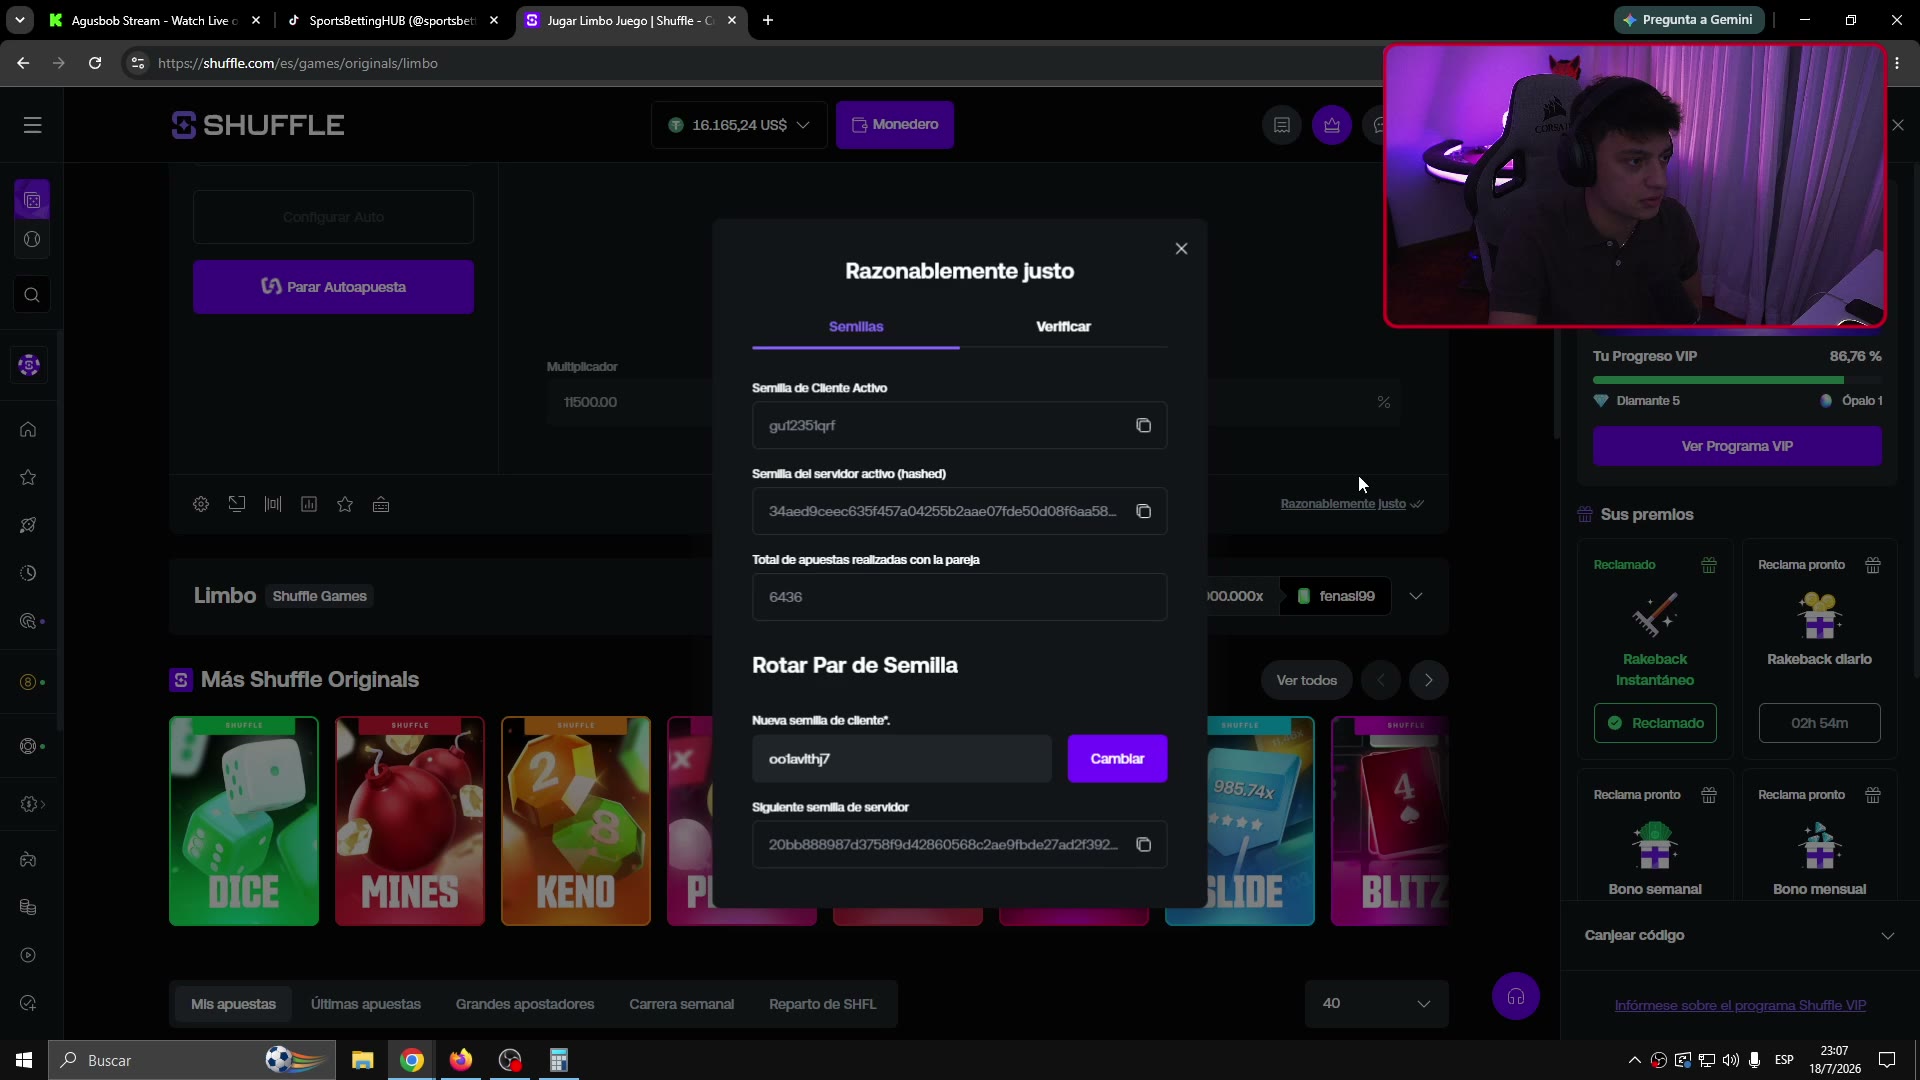Select the Mis apuestas tab
The image size is (1920, 1080).
pos(233,1004)
